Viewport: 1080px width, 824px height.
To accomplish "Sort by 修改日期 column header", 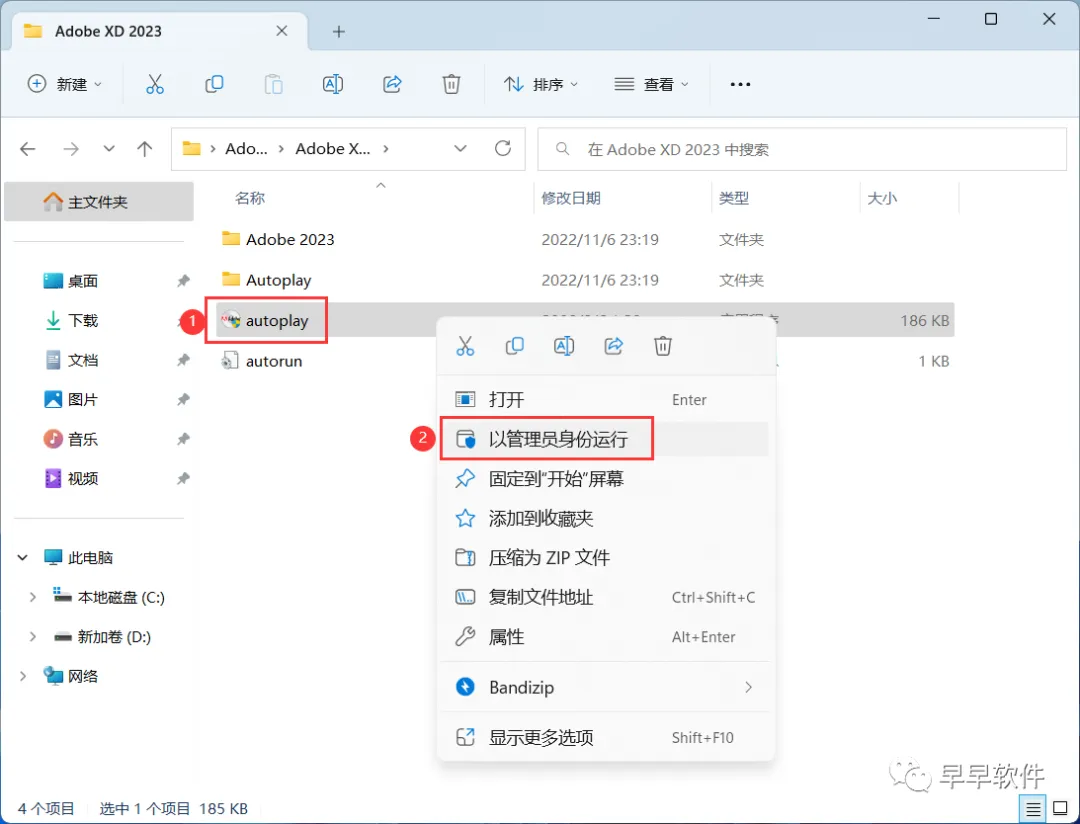I will click(571, 198).
